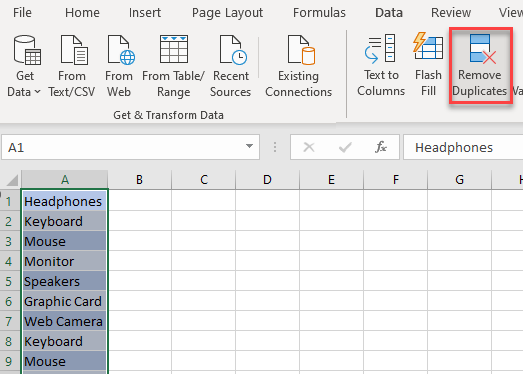The height and width of the screenshot is (374, 523).
Task: Apply Flash Fill
Action: [x=429, y=65]
